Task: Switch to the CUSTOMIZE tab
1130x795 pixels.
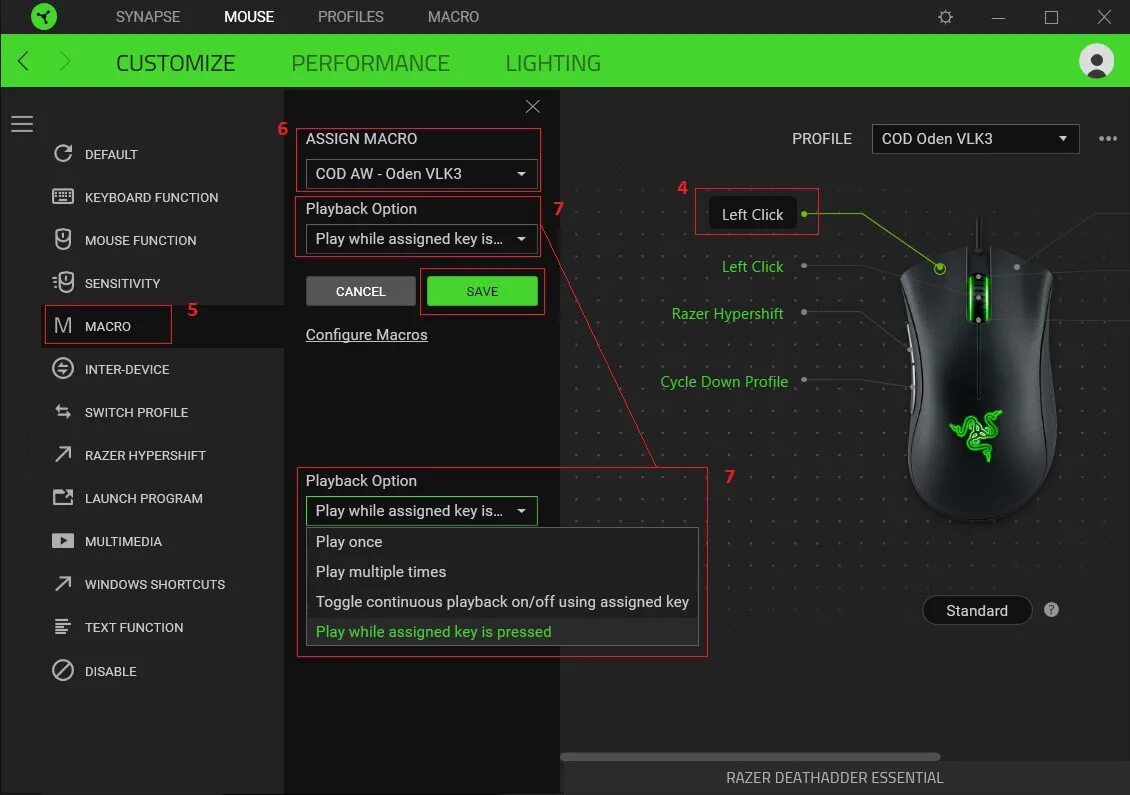Action: [x=176, y=63]
